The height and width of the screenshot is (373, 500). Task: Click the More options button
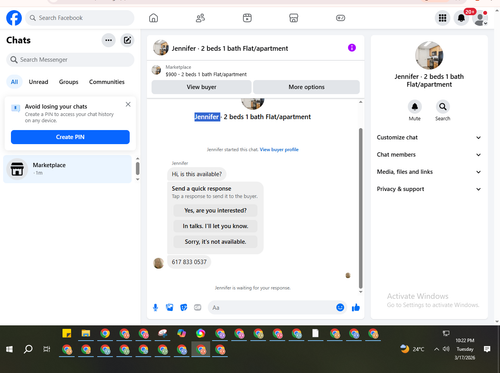tap(306, 87)
